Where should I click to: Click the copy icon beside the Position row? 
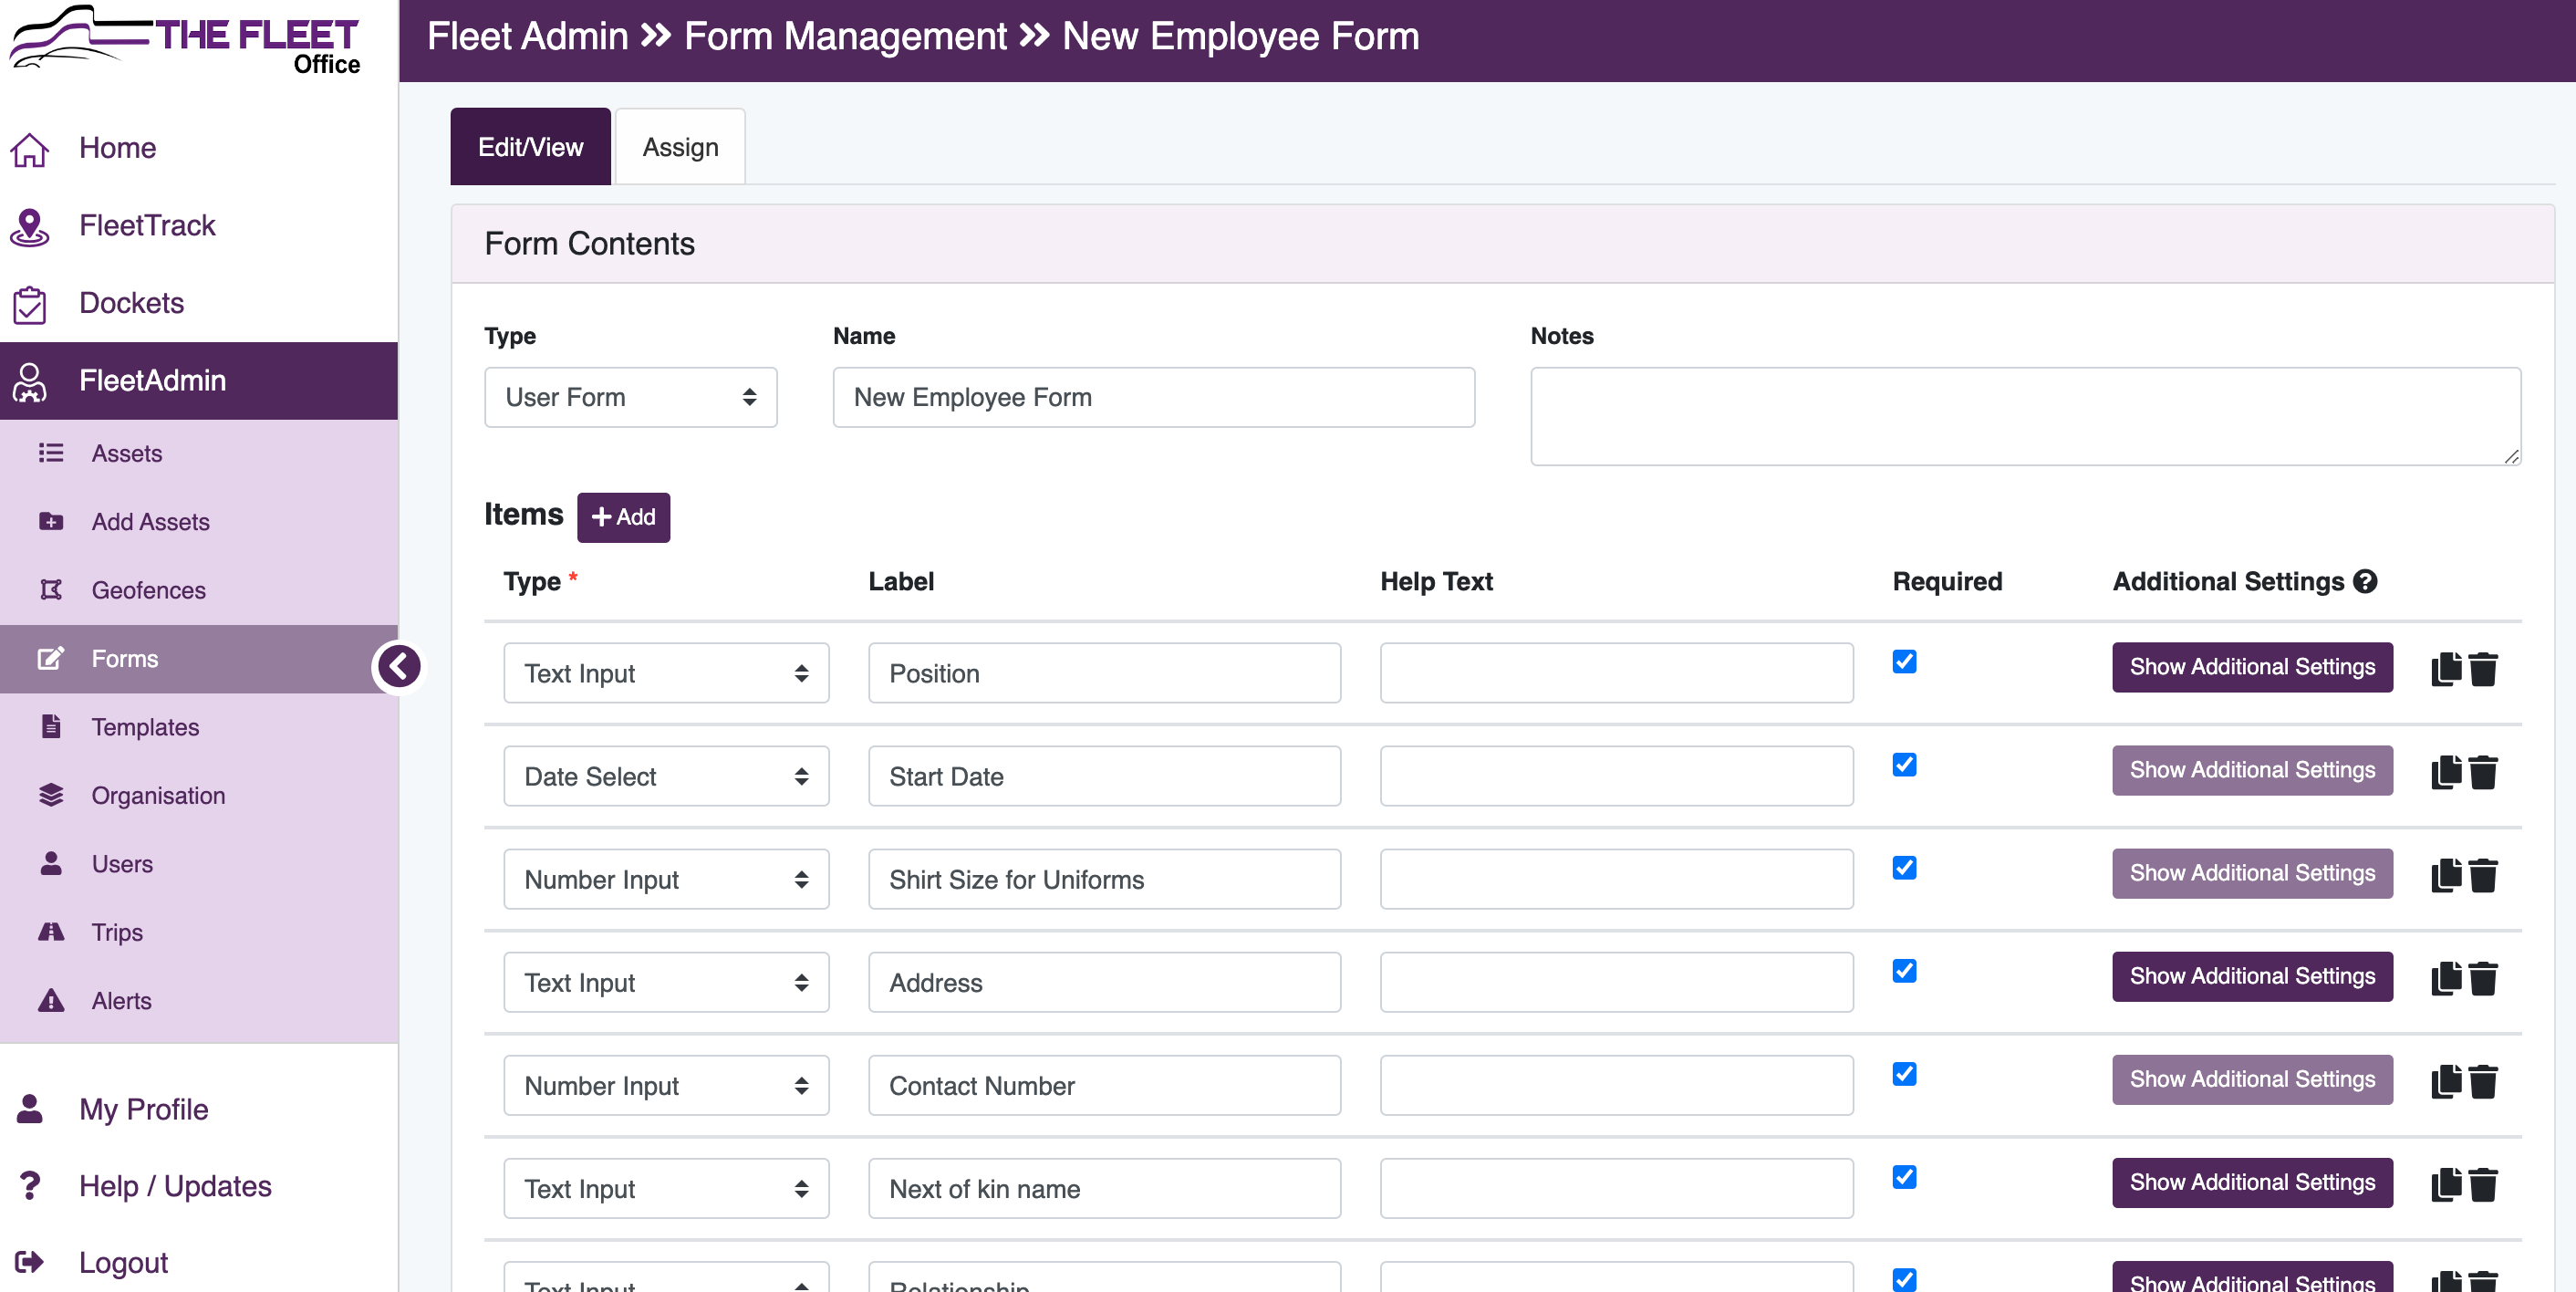(x=2446, y=668)
